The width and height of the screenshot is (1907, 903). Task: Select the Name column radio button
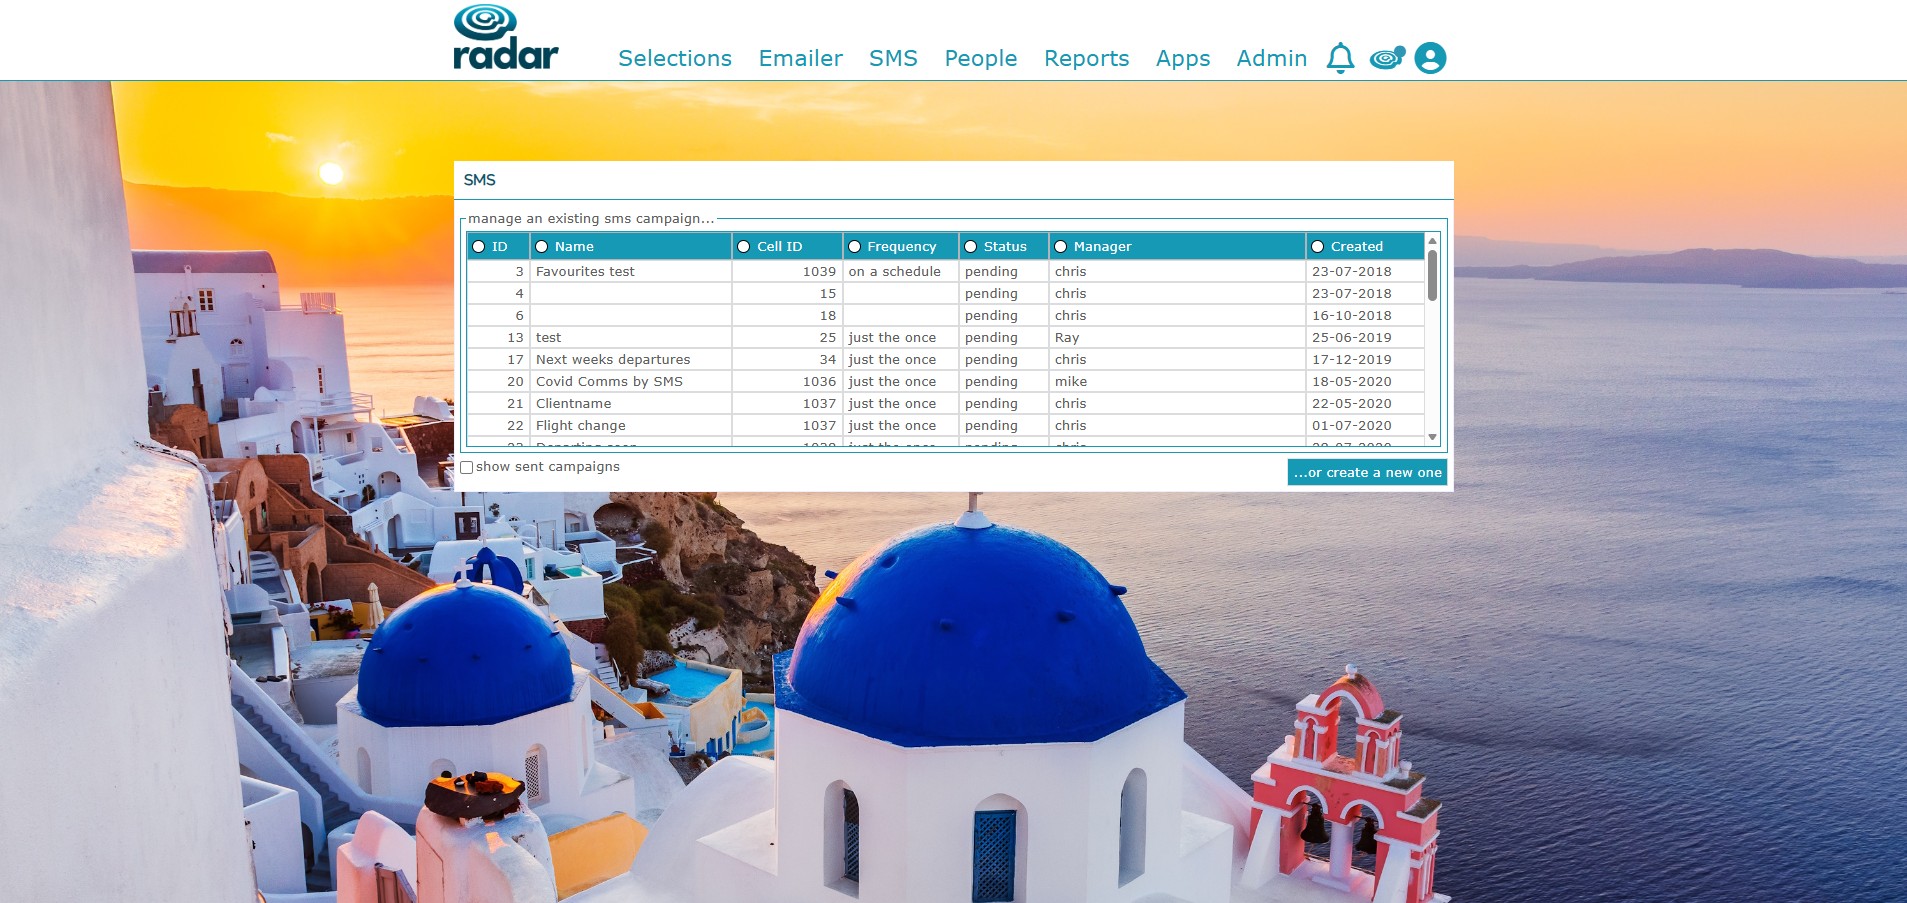[x=541, y=247]
